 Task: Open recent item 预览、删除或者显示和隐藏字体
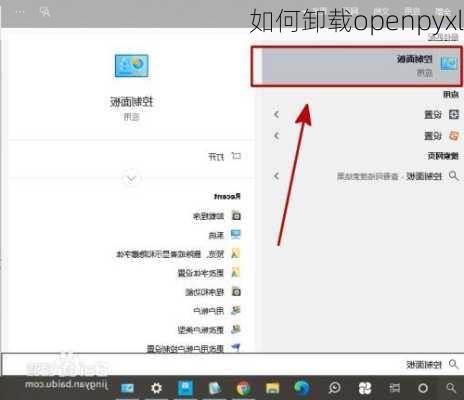point(178,254)
